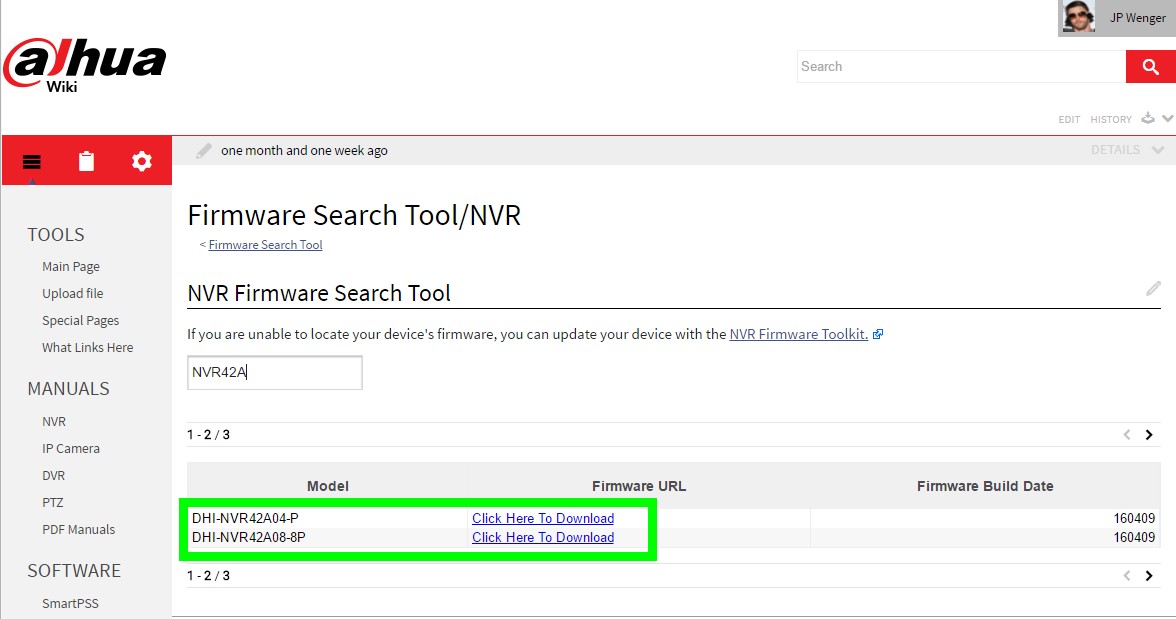Open Special Pages in sidebar
Image resolution: width=1176 pixels, height=619 pixels.
(x=80, y=320)
